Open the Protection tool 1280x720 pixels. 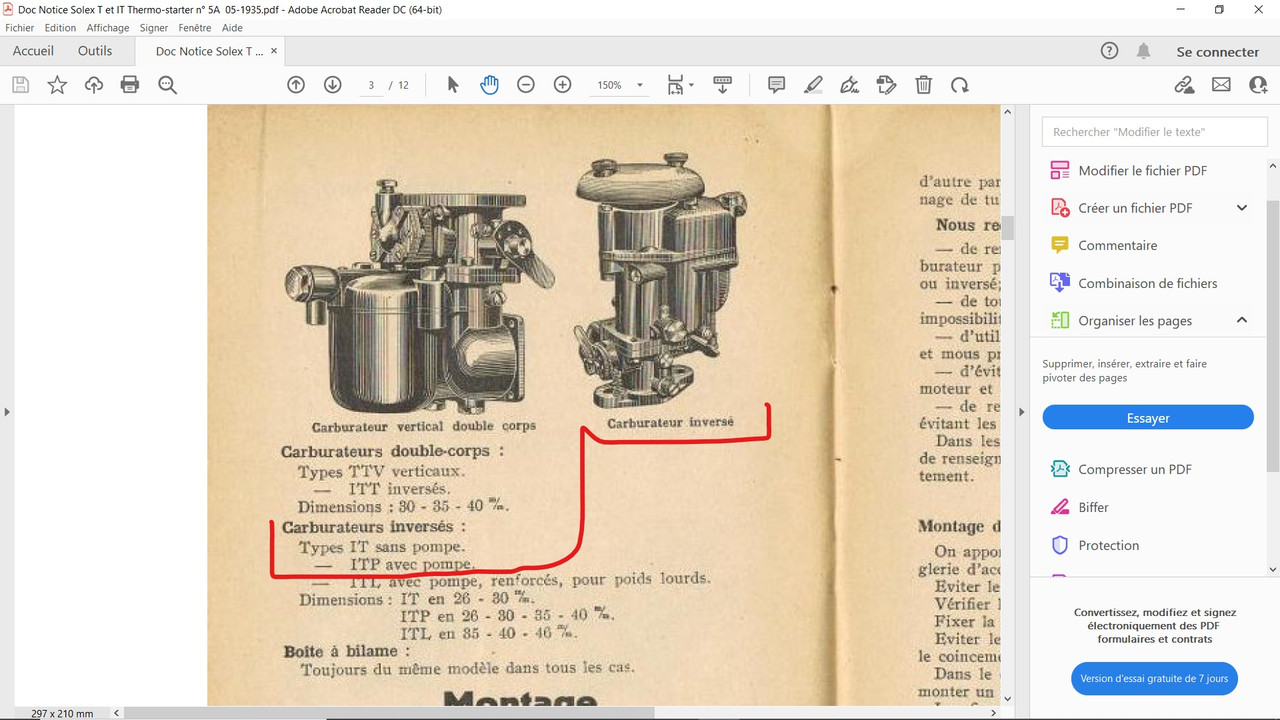coord(1108,546)
